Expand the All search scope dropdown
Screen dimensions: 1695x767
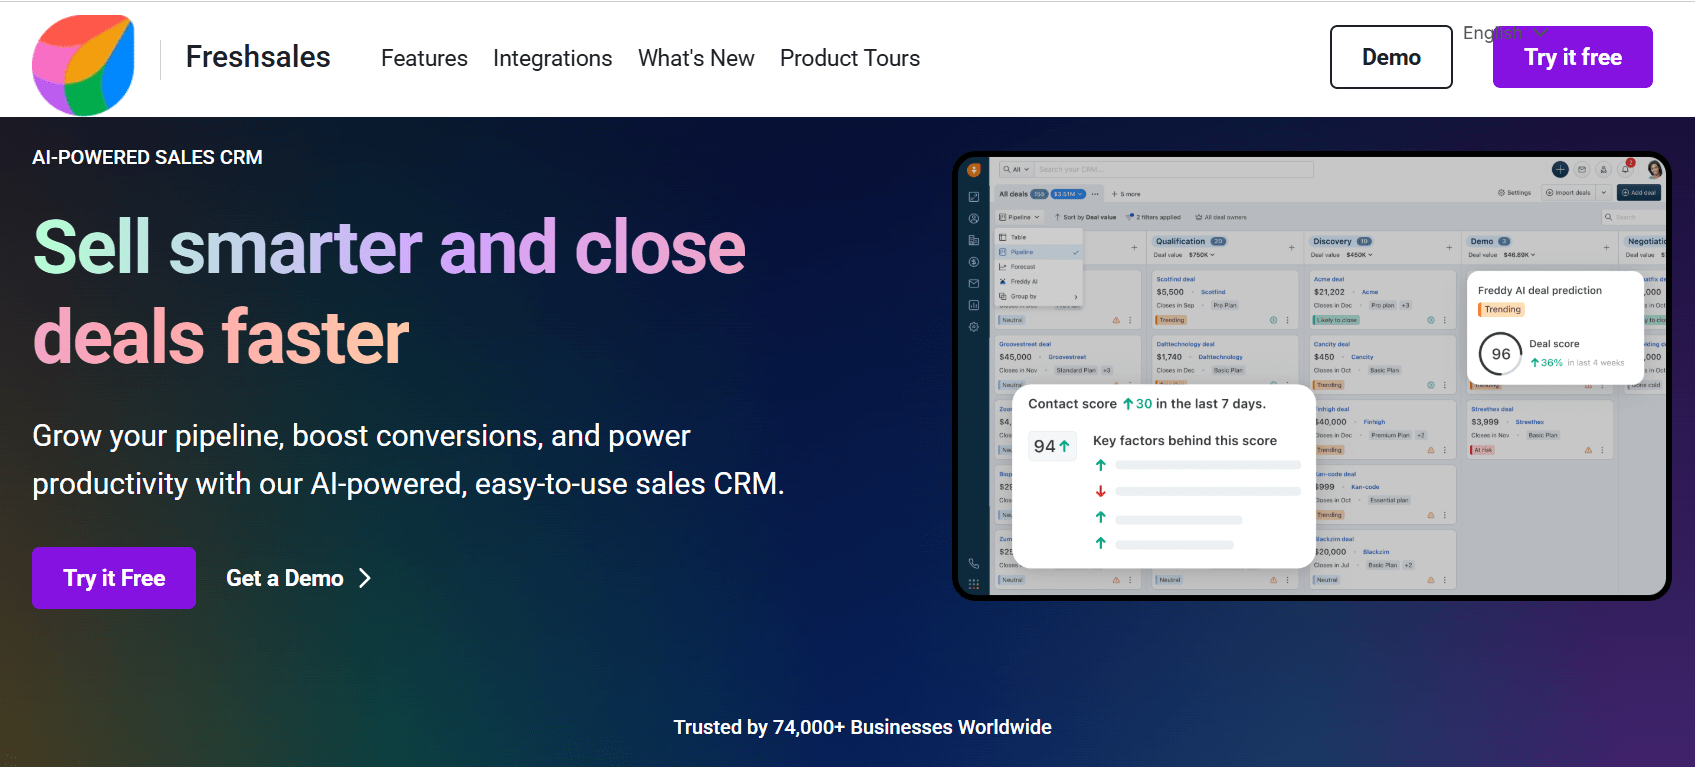(1016, 169)
